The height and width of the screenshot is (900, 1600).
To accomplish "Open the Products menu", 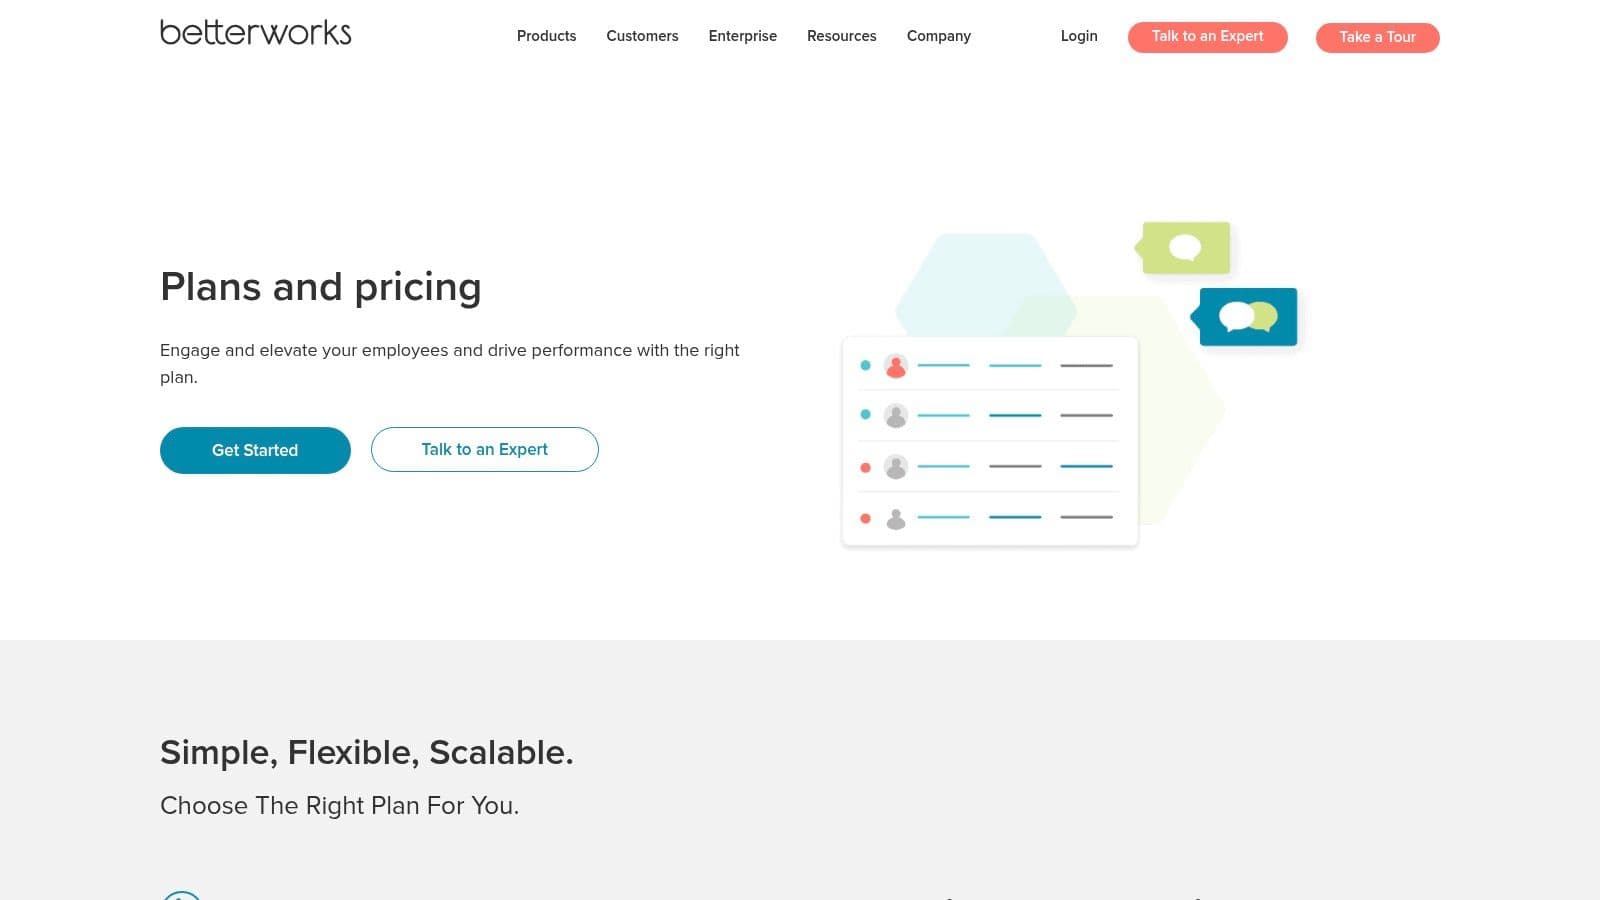I will (546, 36).
